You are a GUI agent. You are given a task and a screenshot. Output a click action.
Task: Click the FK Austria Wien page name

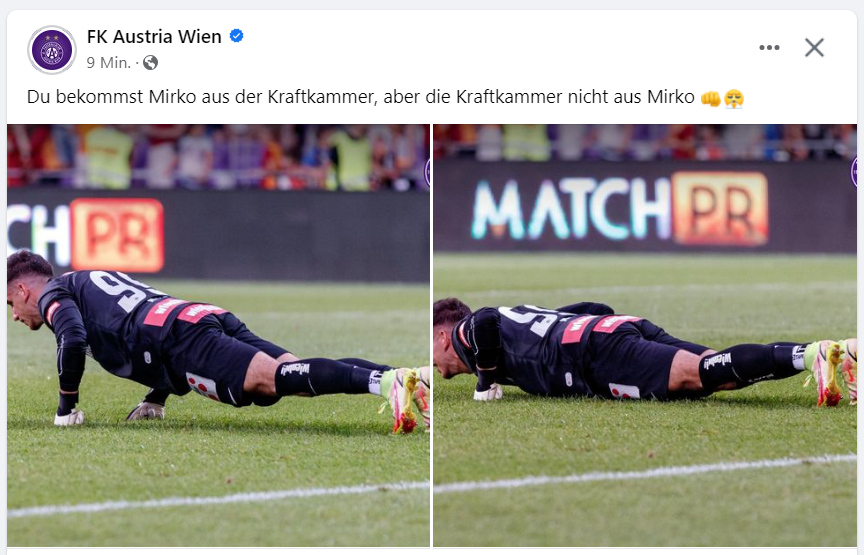click(x=154, y=36)
